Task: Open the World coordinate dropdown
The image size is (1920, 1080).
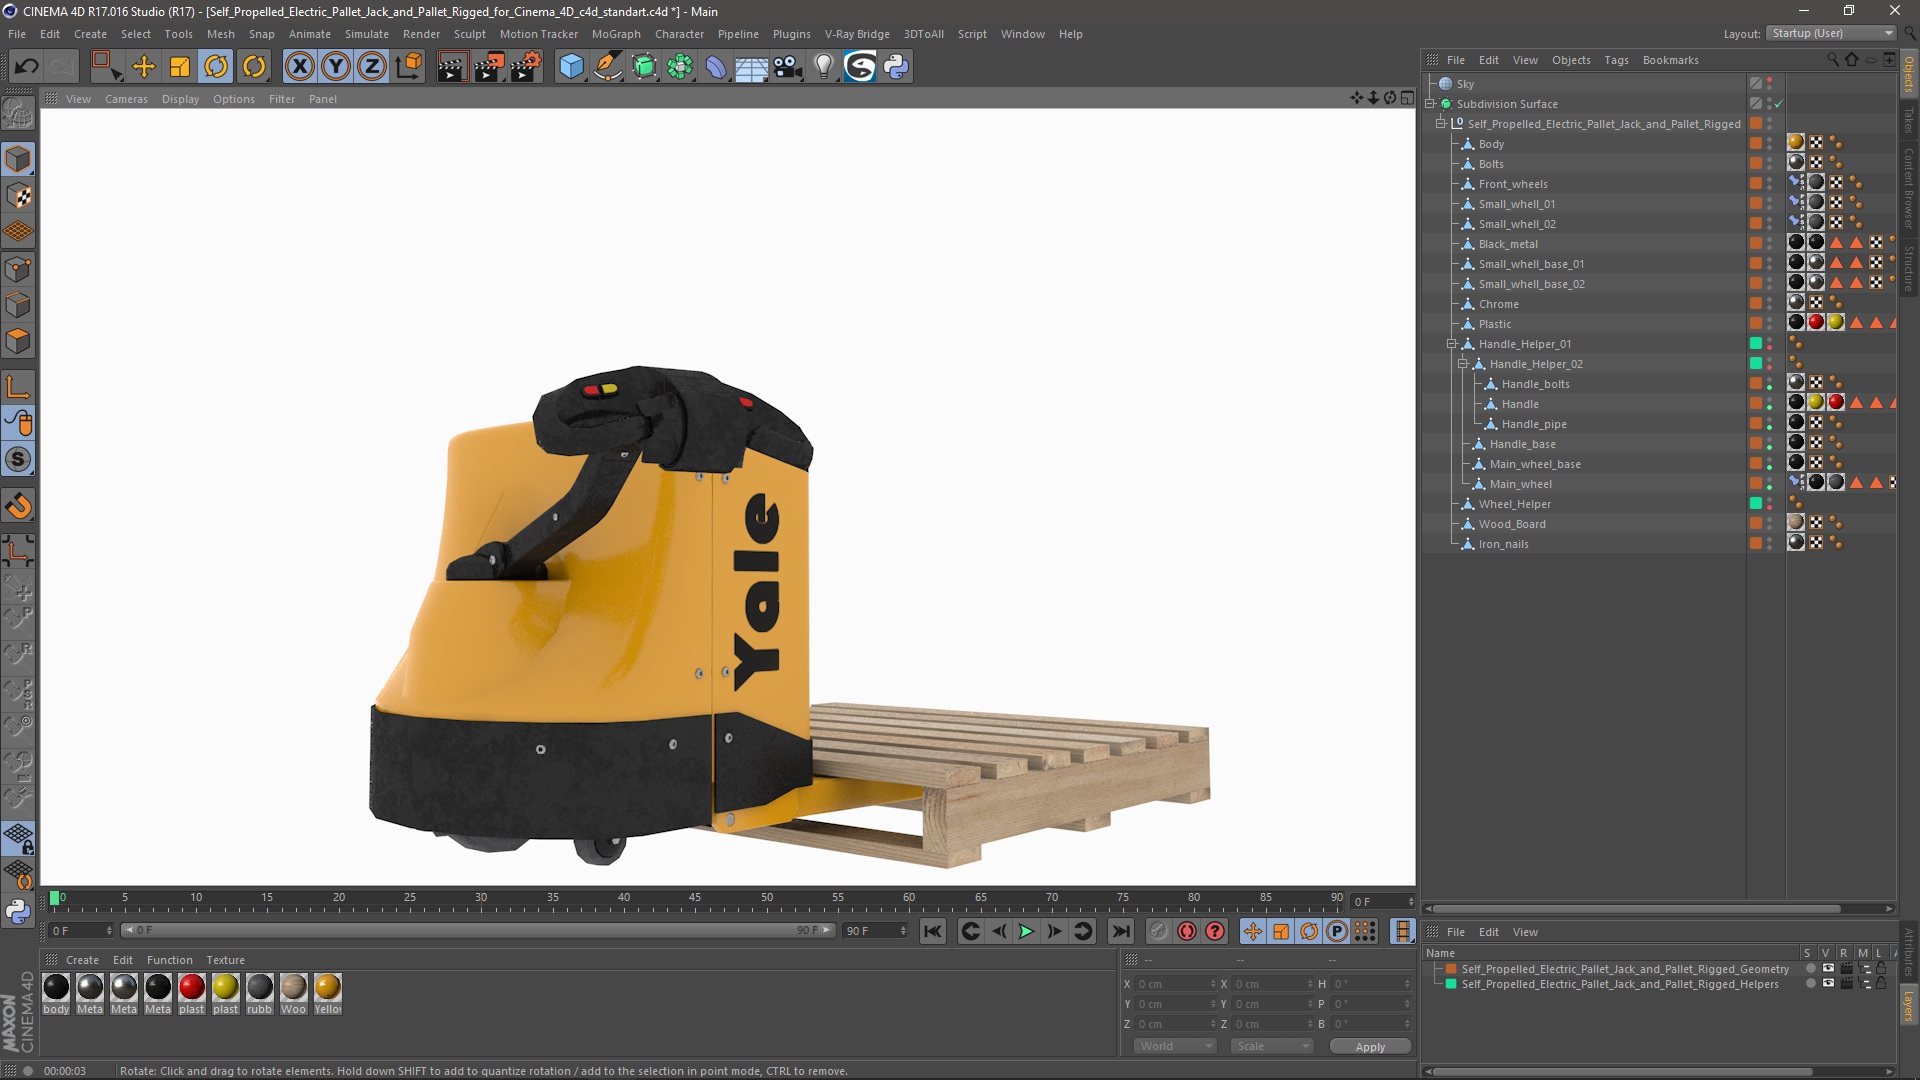Action: click(1174, 1046)
